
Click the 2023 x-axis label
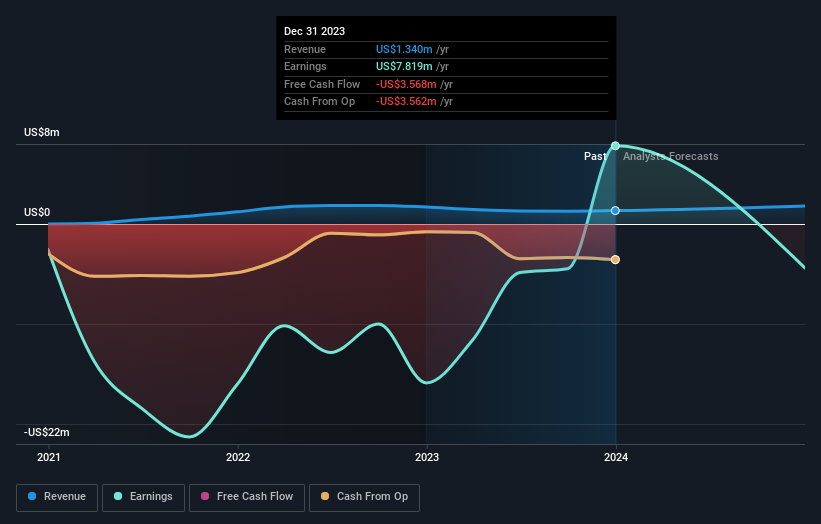(x=427, y=458)
